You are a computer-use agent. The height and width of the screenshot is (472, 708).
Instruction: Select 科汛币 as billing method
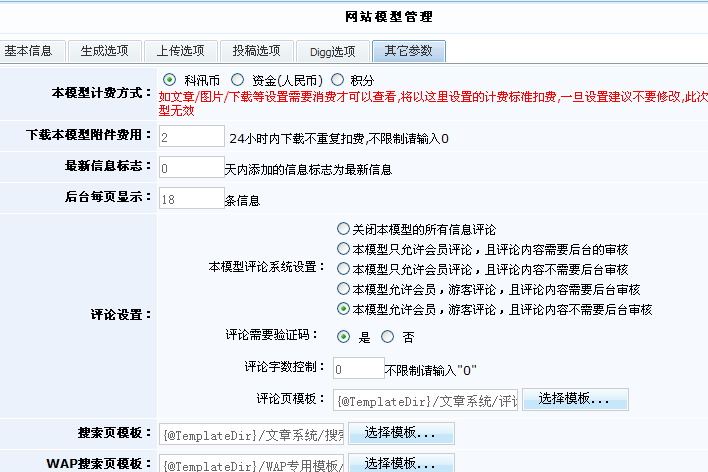point(170,79)
